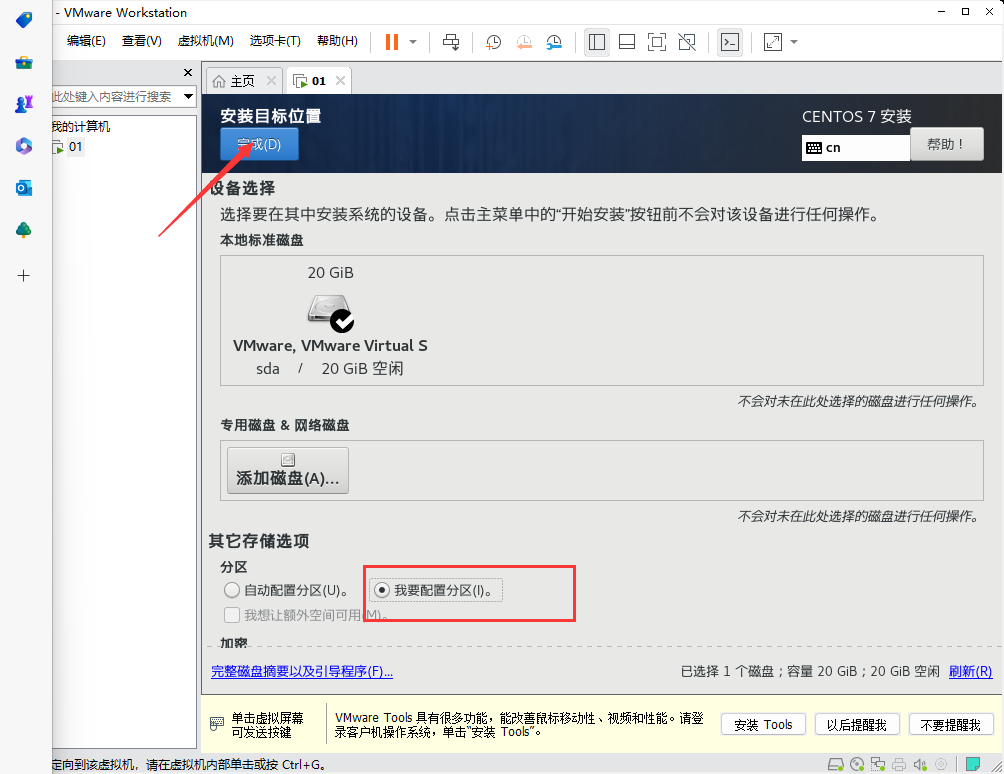Open the chess pieces sidebar icon
This screenshot has height=774, width=1004.
[x=24, y=104]
